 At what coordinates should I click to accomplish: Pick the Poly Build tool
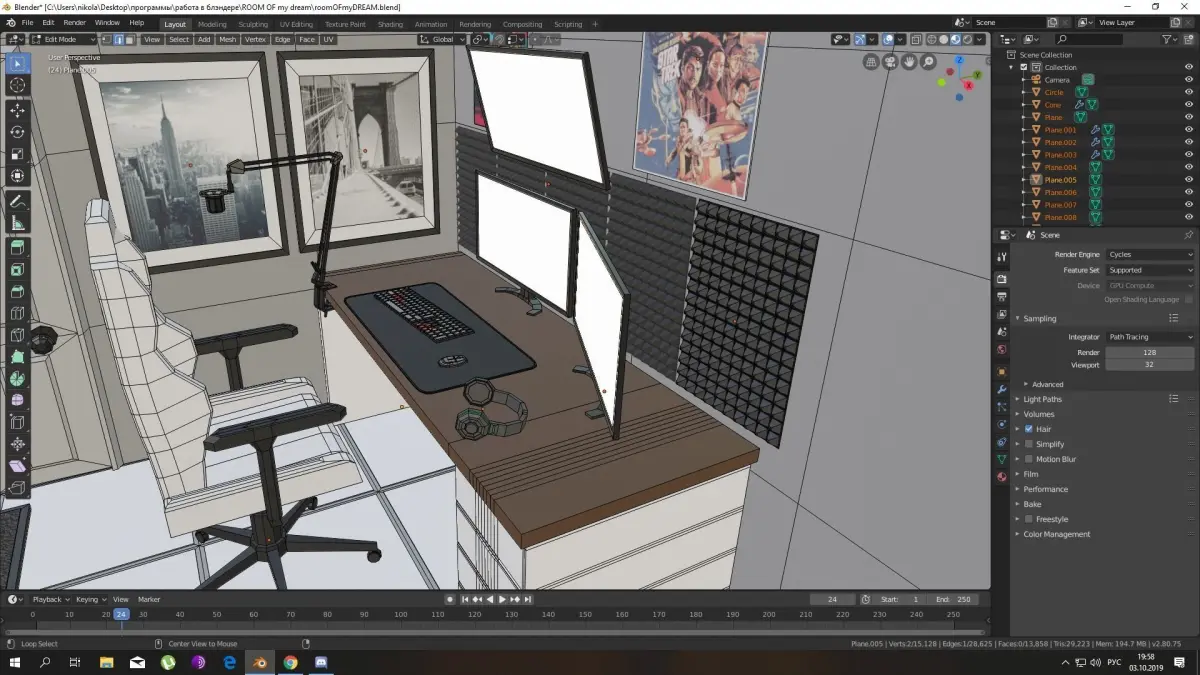(x=17, y=358)
